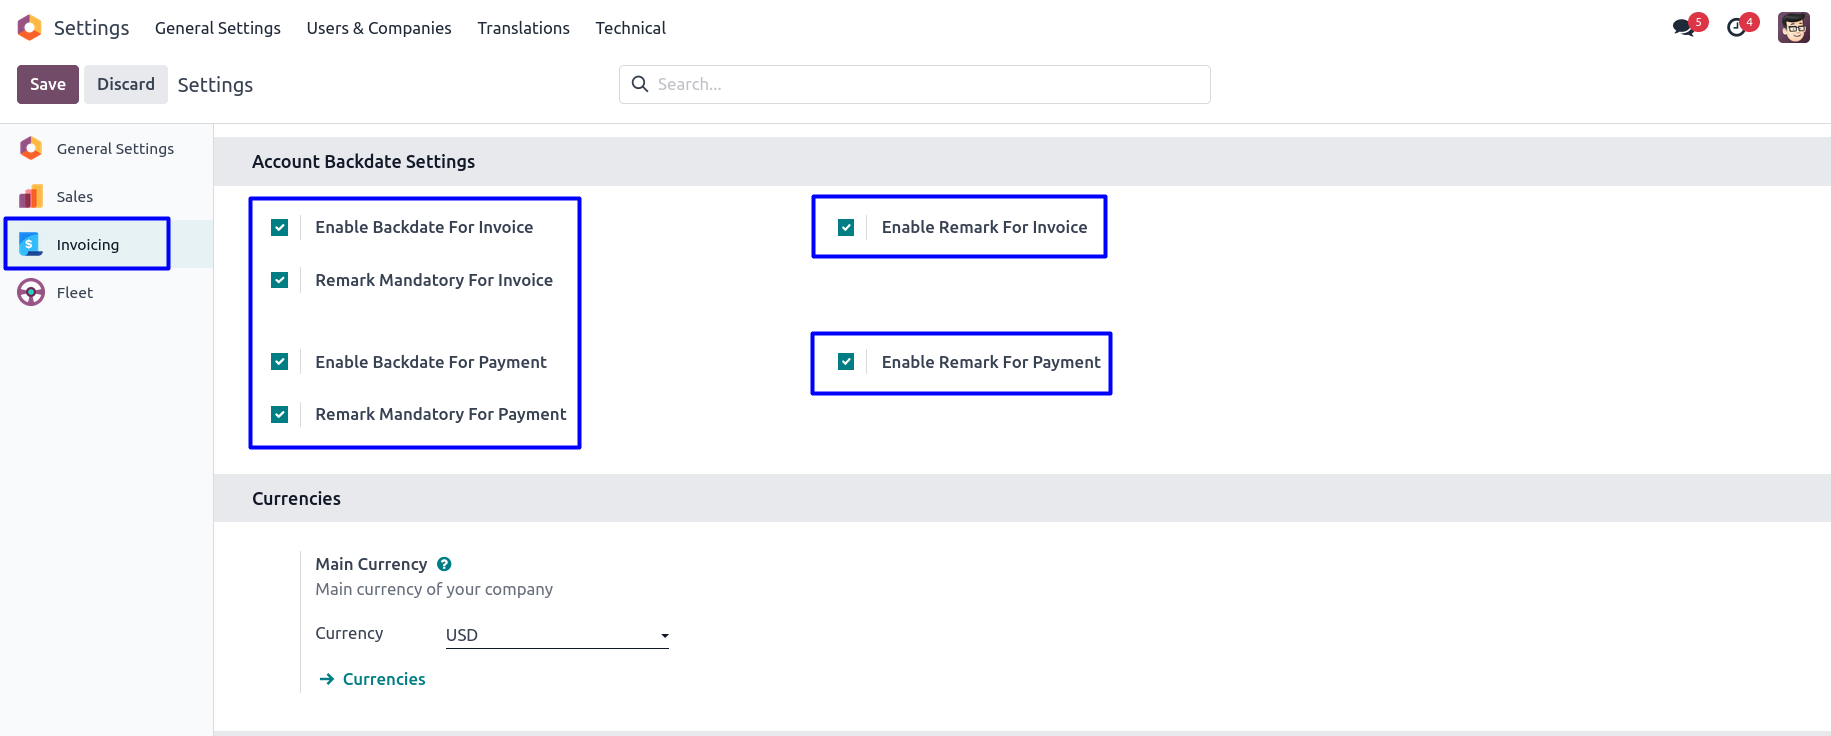The height and width of the screenshot is (736, 1831).
Task: Open the activities clock icon
Action: (1737, 27)
